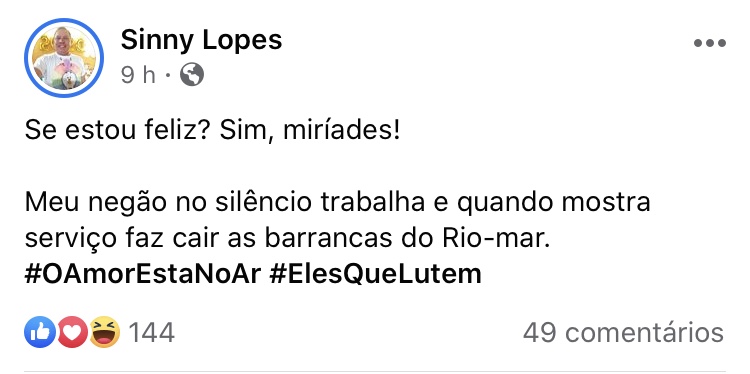Open Sinny Lopes profile picture
Image resolution: width=750 pixels, height=374 pixels.
click(x=64, y=58)
